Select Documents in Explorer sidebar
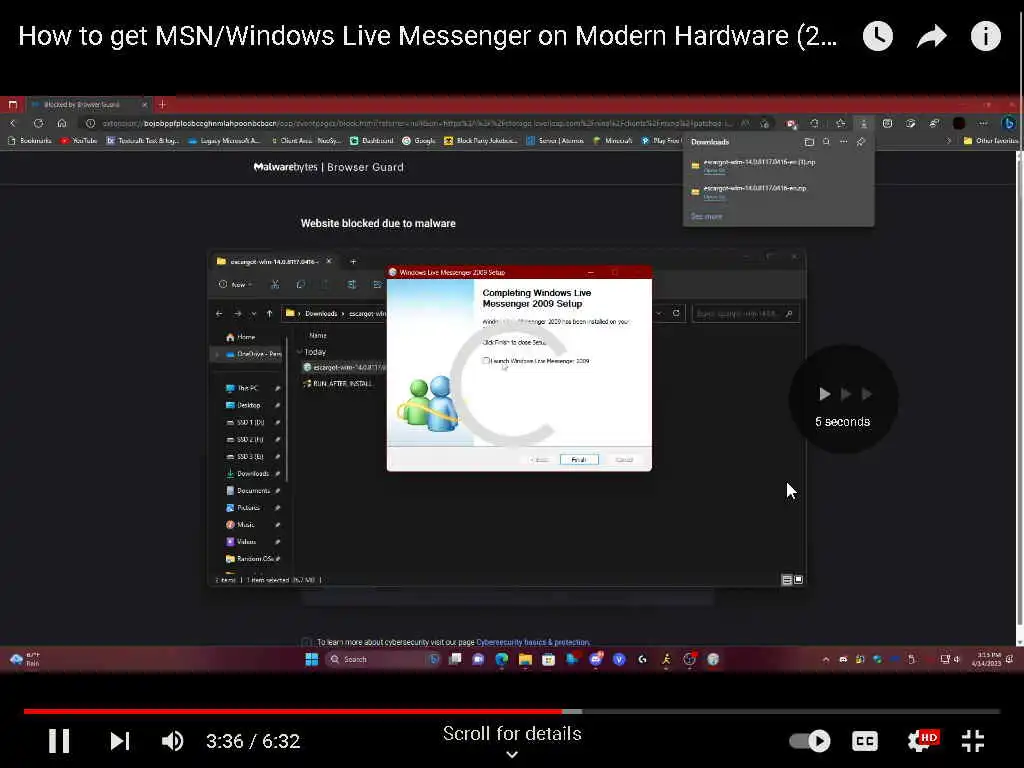This screenshot has height=768, width=1024. [x=248, y=490]
